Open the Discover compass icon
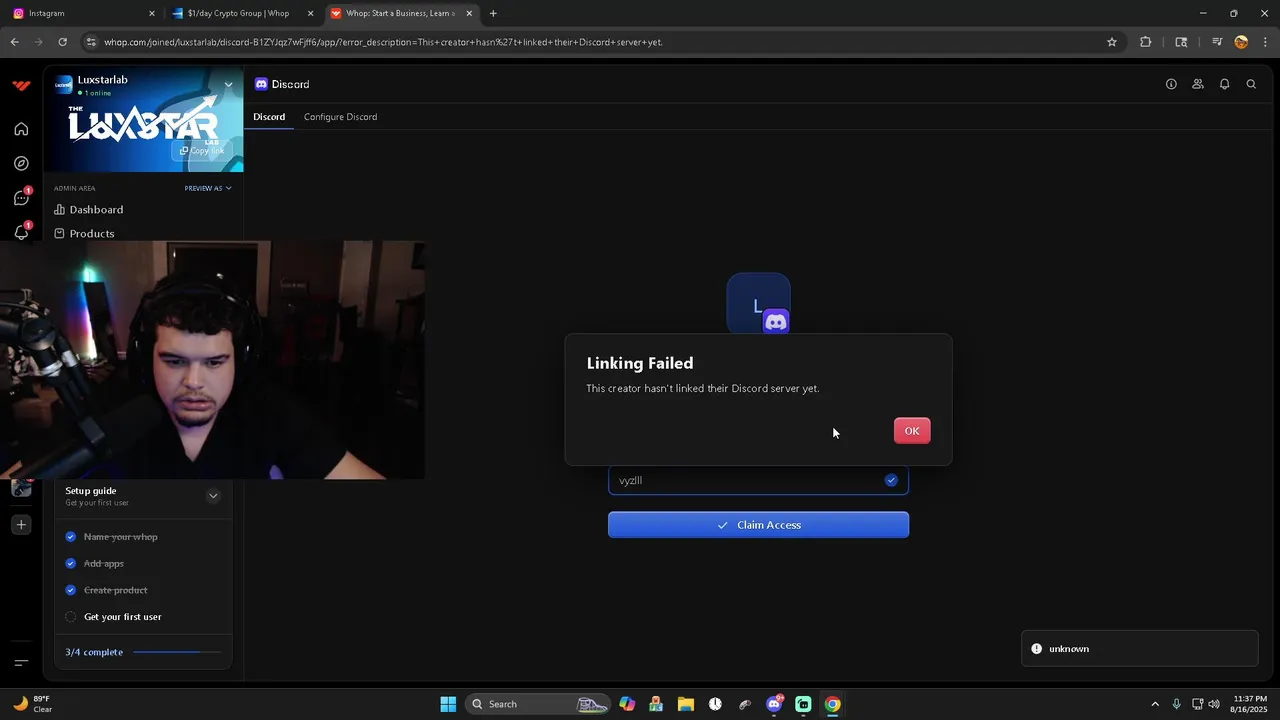Screen dimensions: 1280x720 pyautogui.click(x=21, y=163)
